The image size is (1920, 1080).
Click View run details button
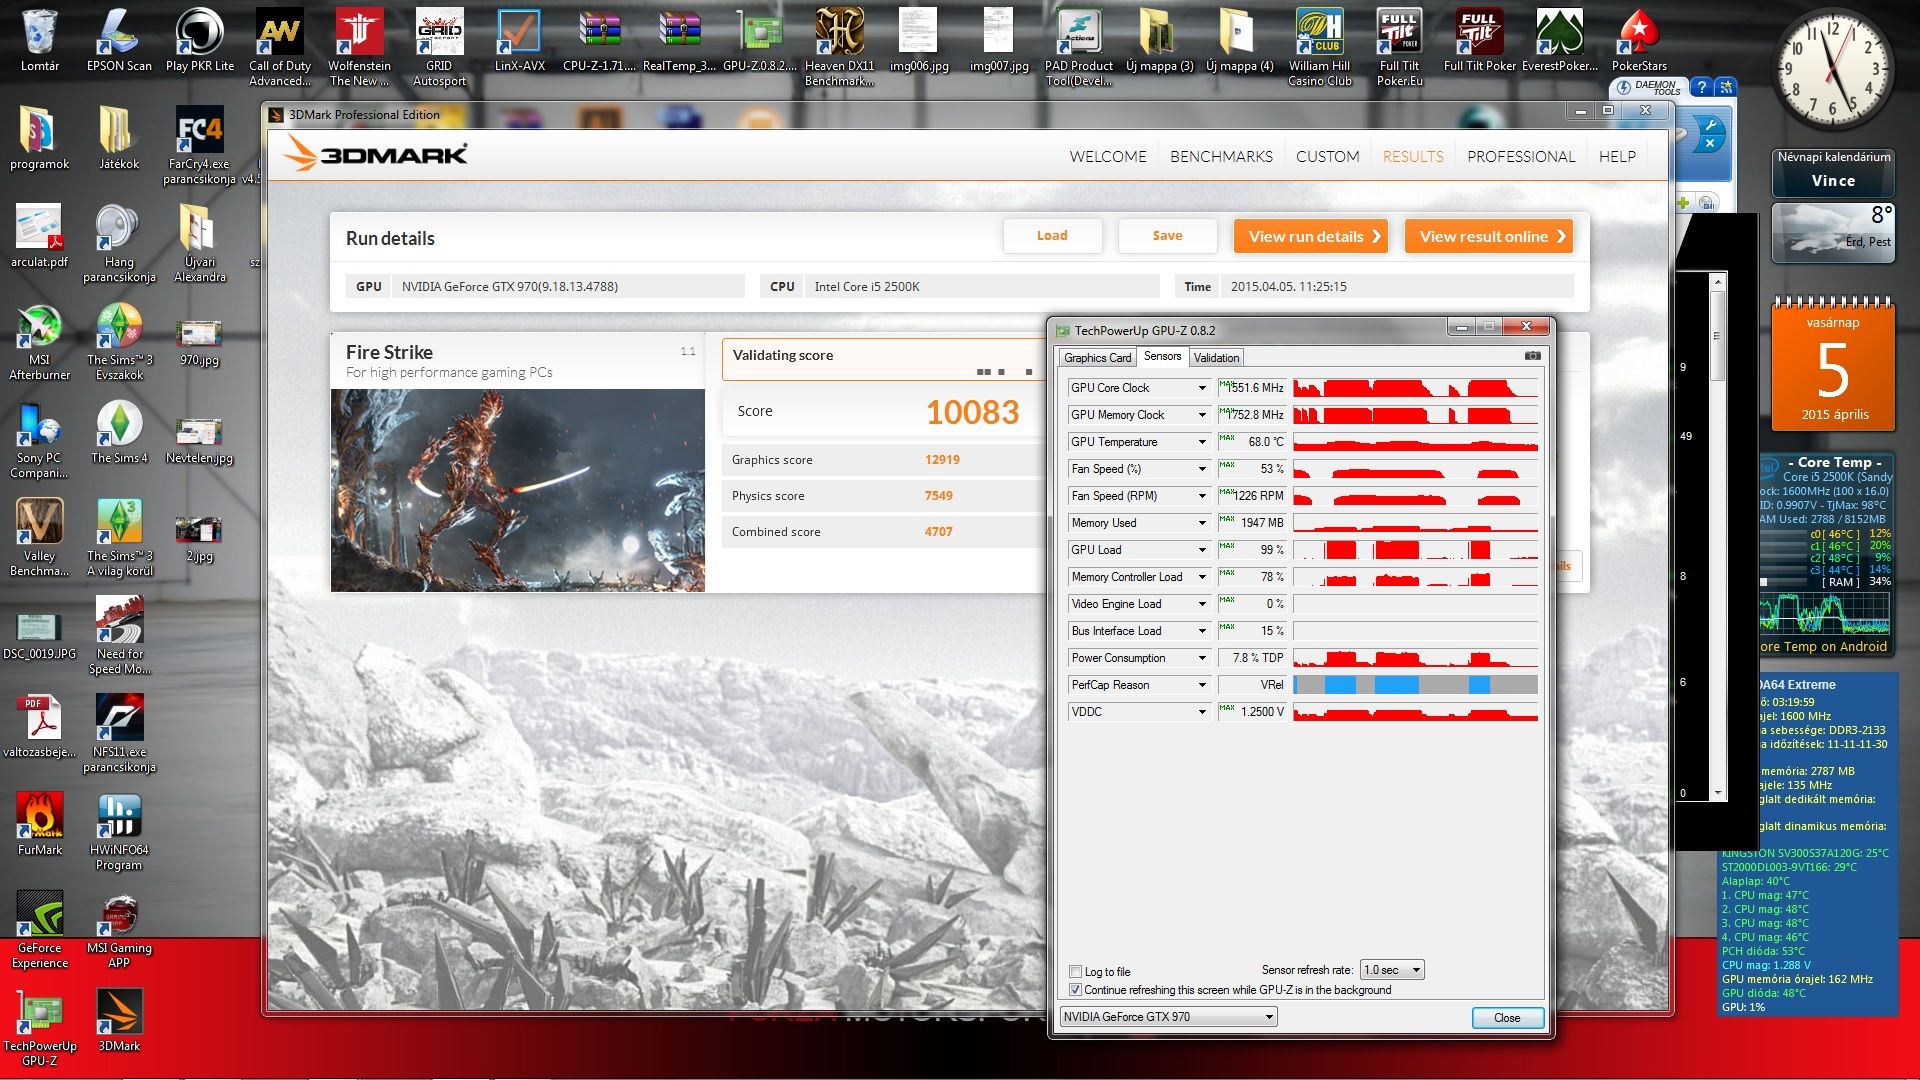1311,236
